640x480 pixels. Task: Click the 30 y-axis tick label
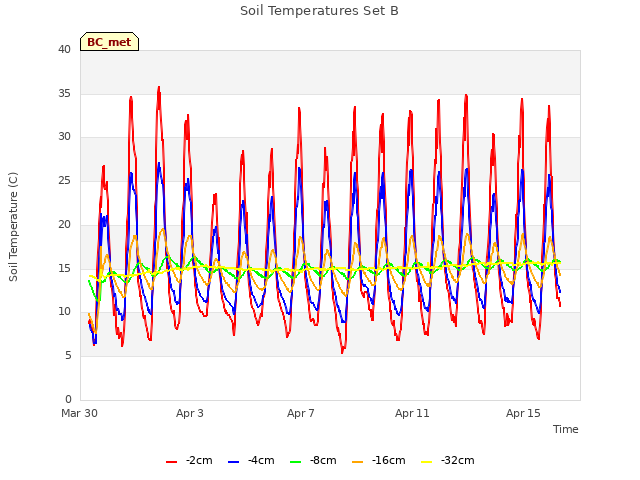(x=64, y=137)
